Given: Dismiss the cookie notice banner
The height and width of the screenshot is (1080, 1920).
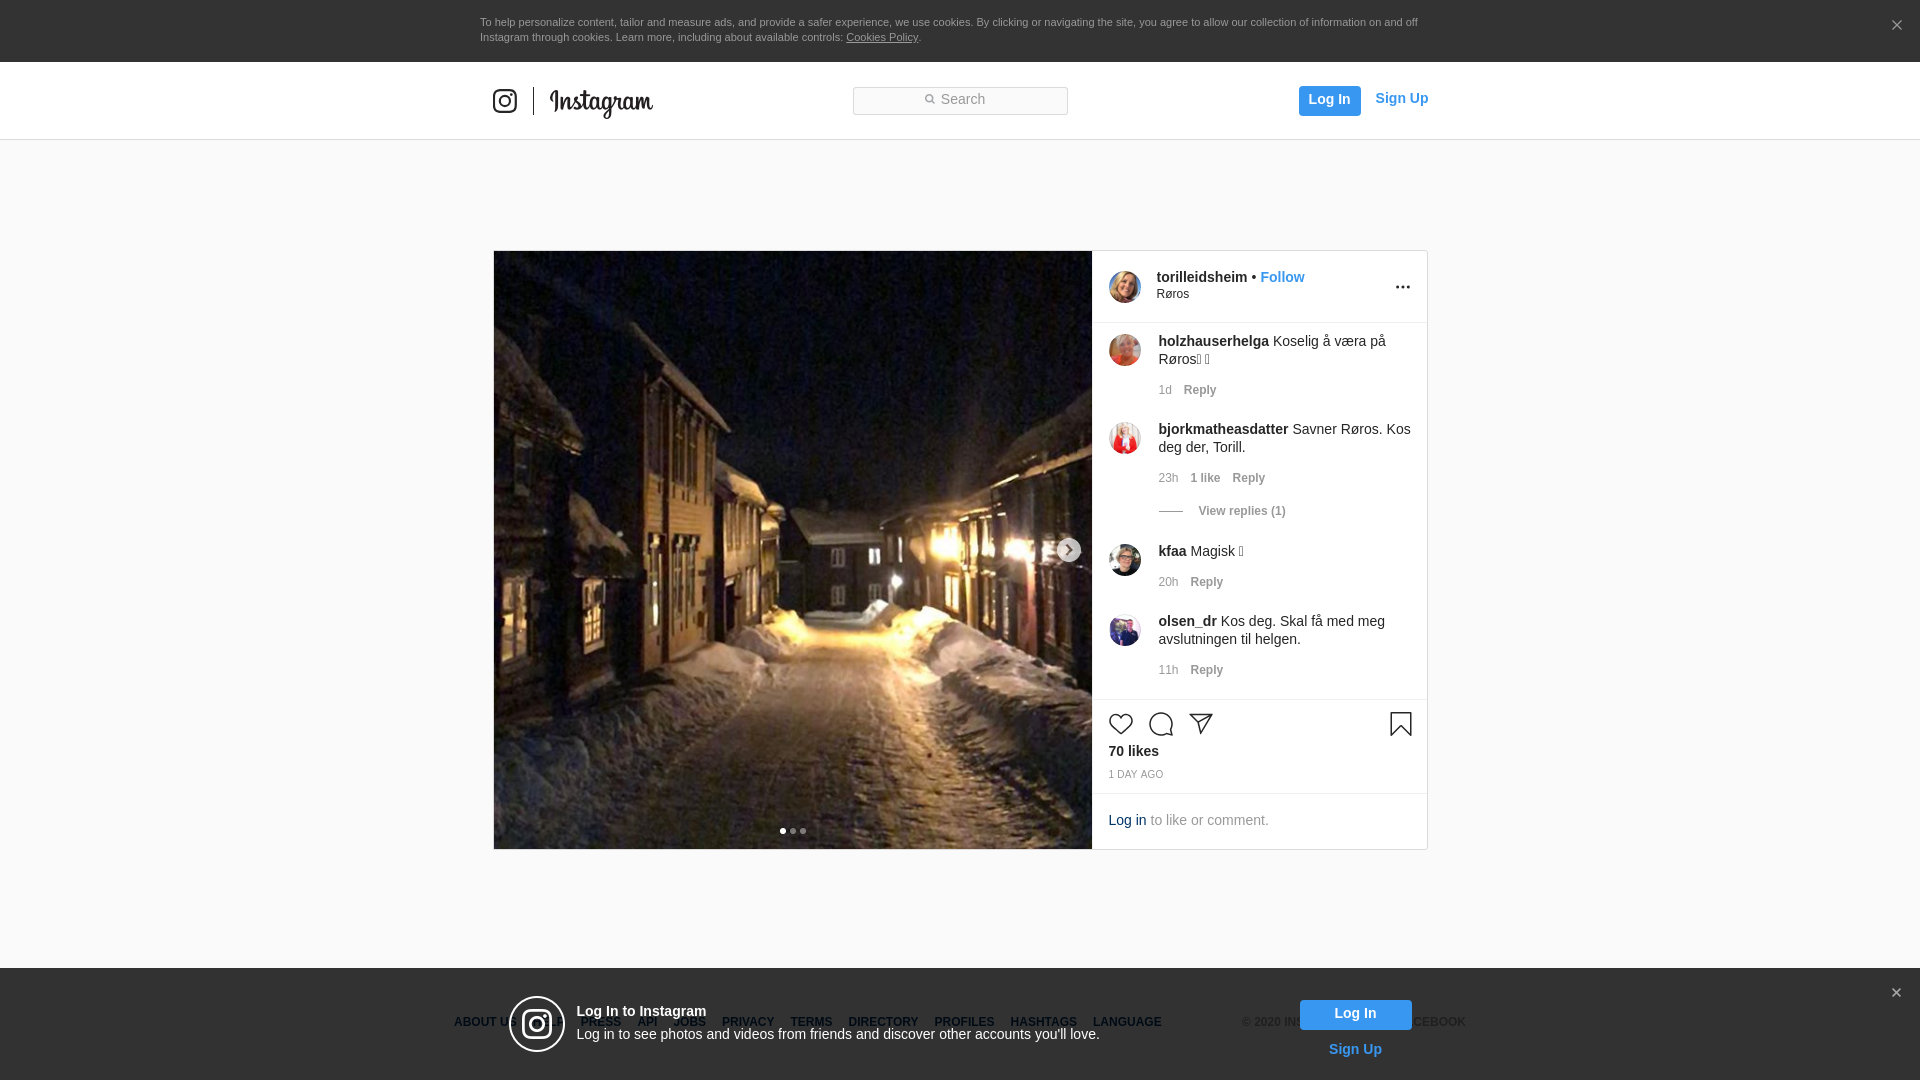Looking at the screenshot, I should (x=1896, y=26).
